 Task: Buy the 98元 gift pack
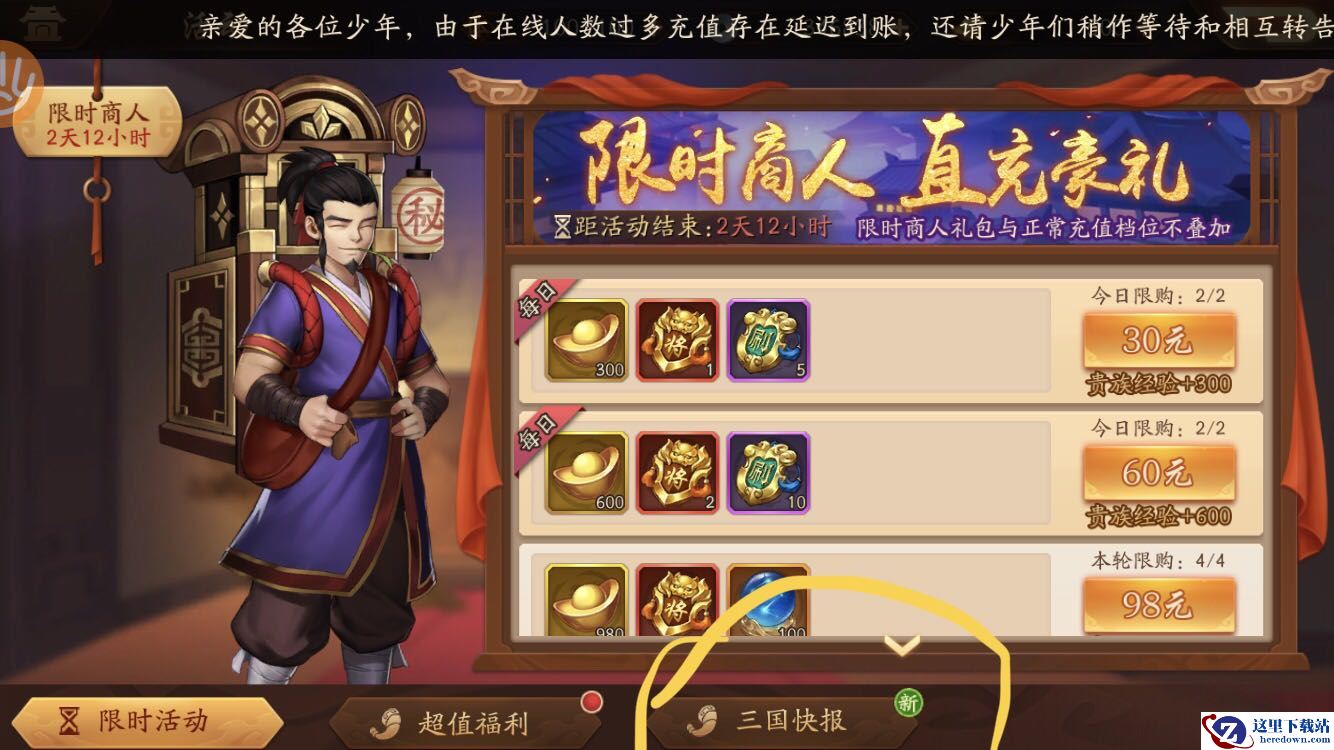pyautogui.click(x=1158, y=604)
